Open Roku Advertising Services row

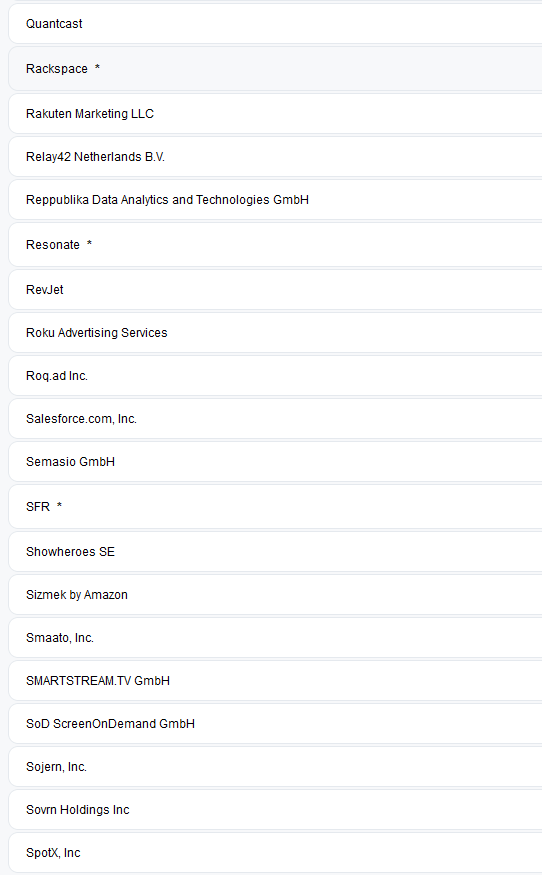click(276, 333)
